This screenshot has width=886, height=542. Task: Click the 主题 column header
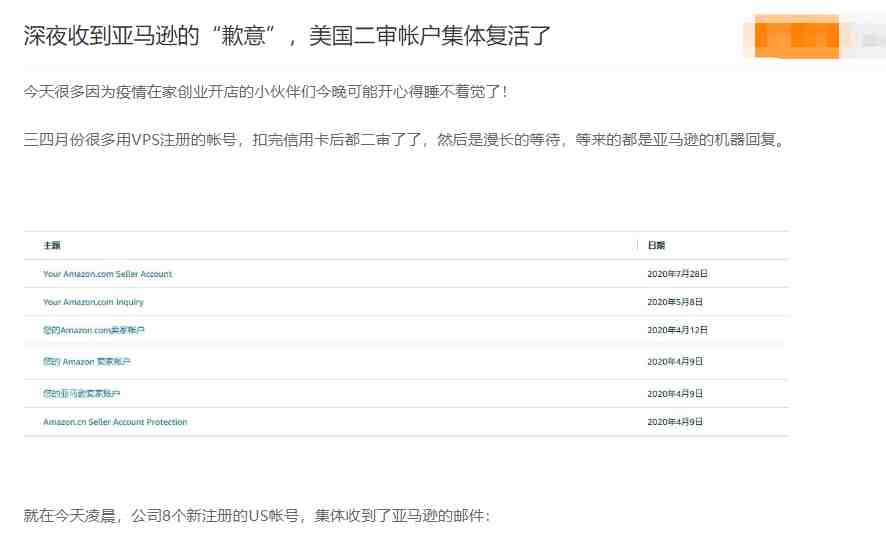(52, 245)
